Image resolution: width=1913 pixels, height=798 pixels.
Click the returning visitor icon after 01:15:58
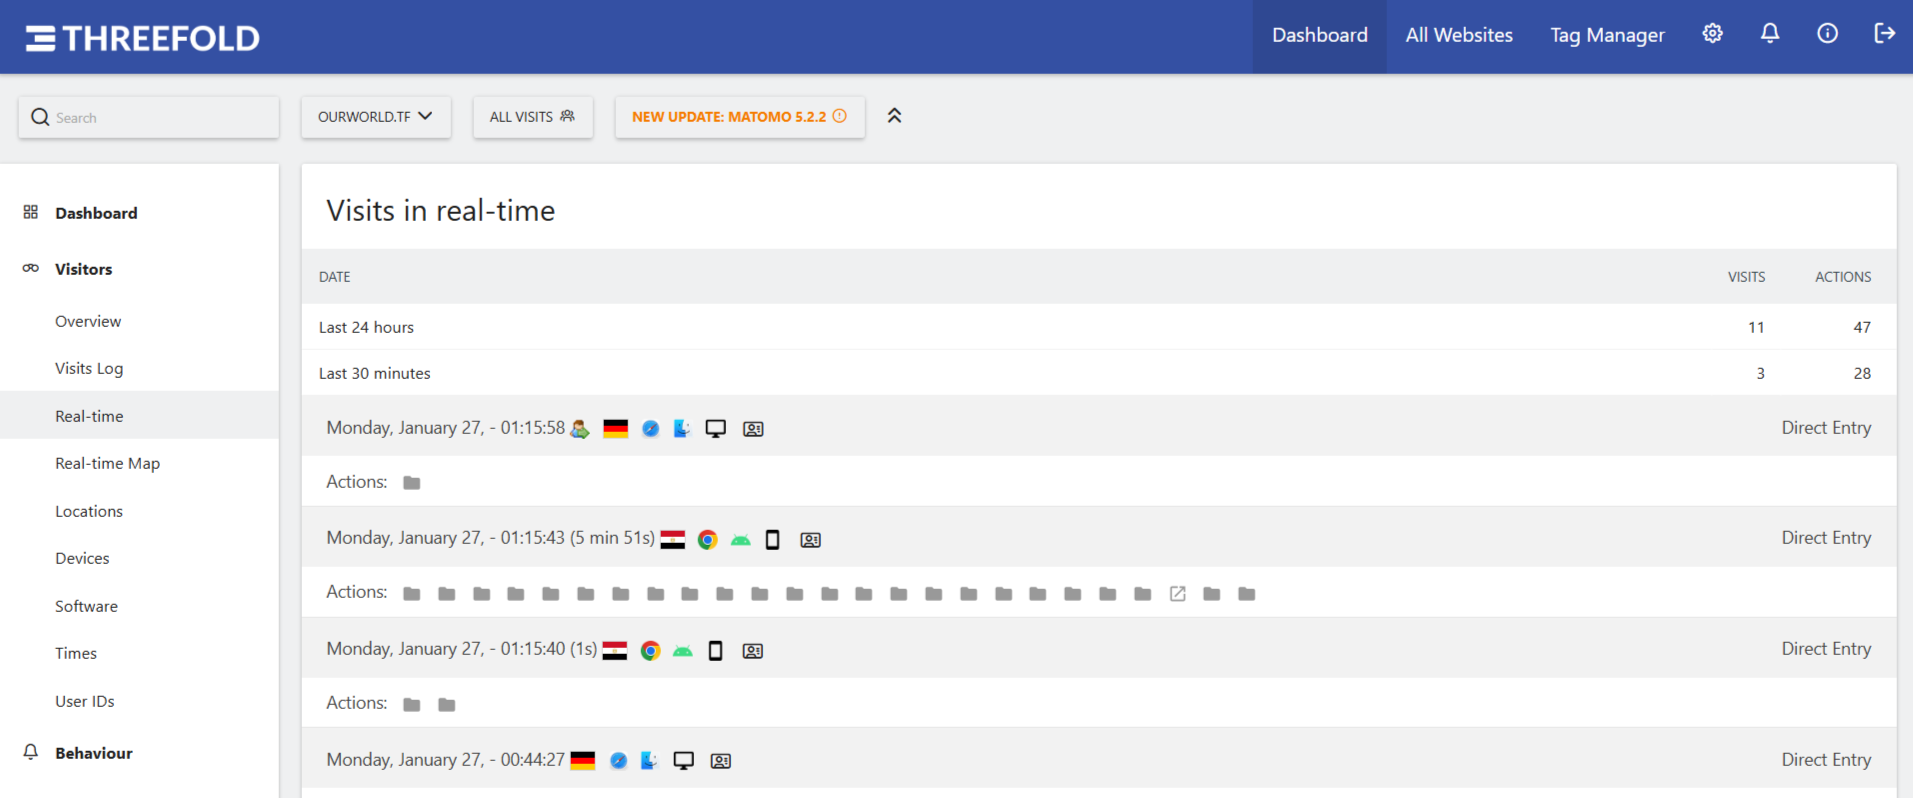[580, 429]
